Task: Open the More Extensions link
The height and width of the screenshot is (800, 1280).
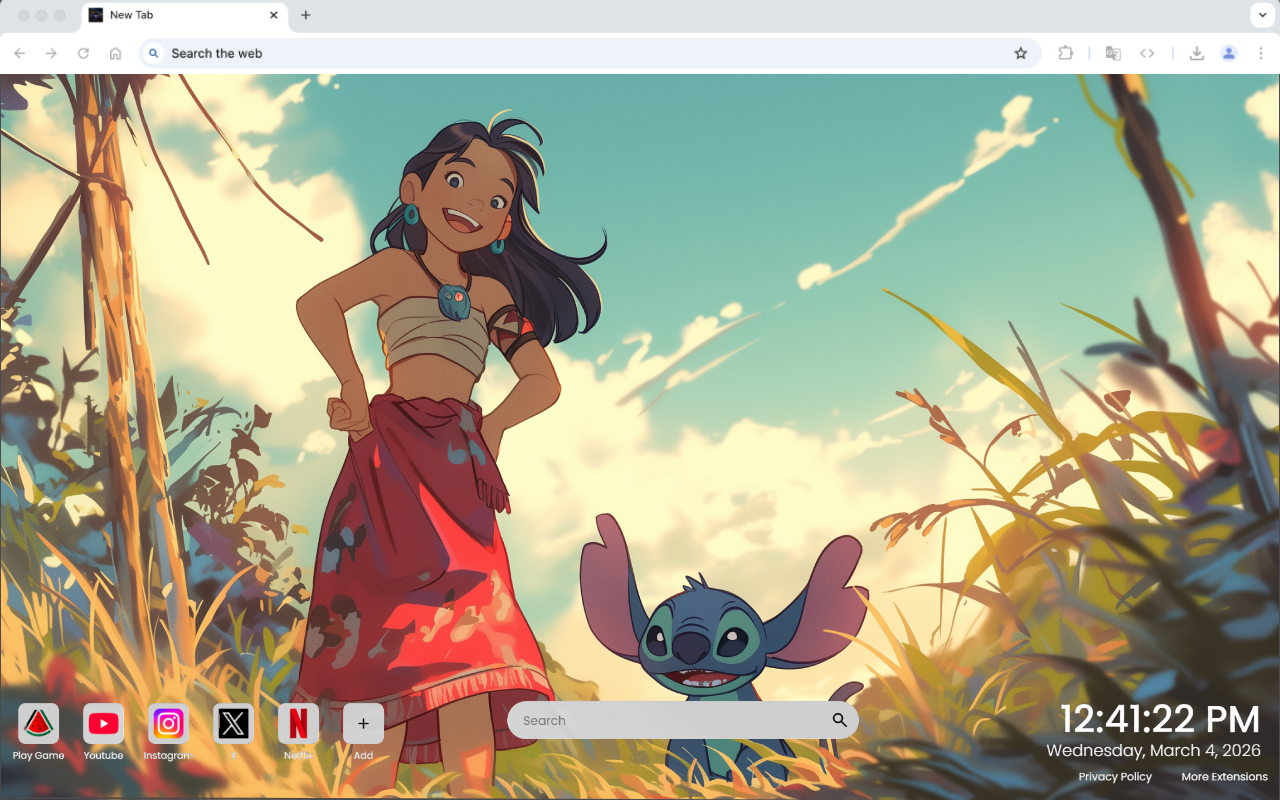Action: click(1224, 776)
